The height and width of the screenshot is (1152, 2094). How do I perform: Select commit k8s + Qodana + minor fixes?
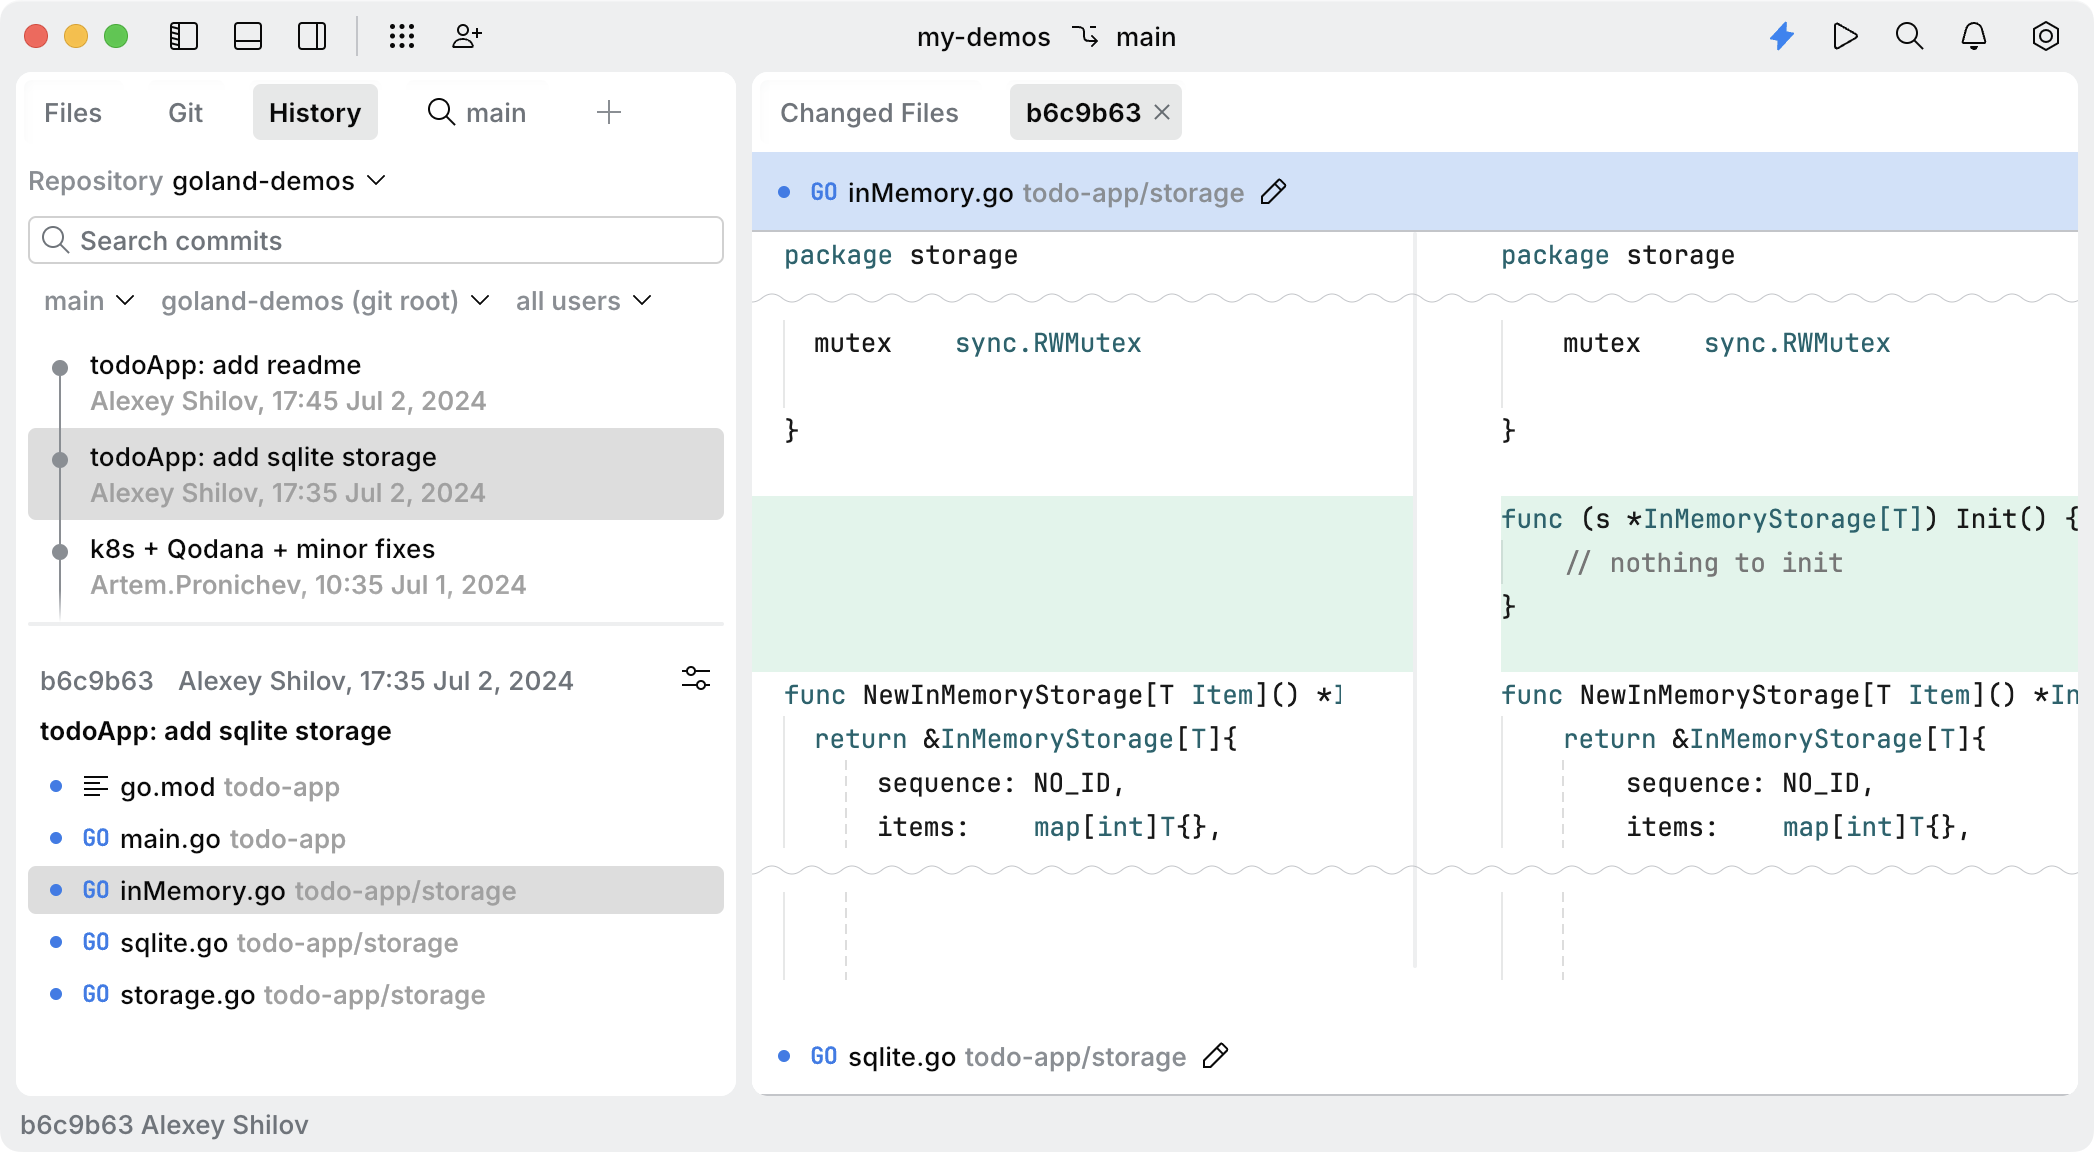point(376,567)
